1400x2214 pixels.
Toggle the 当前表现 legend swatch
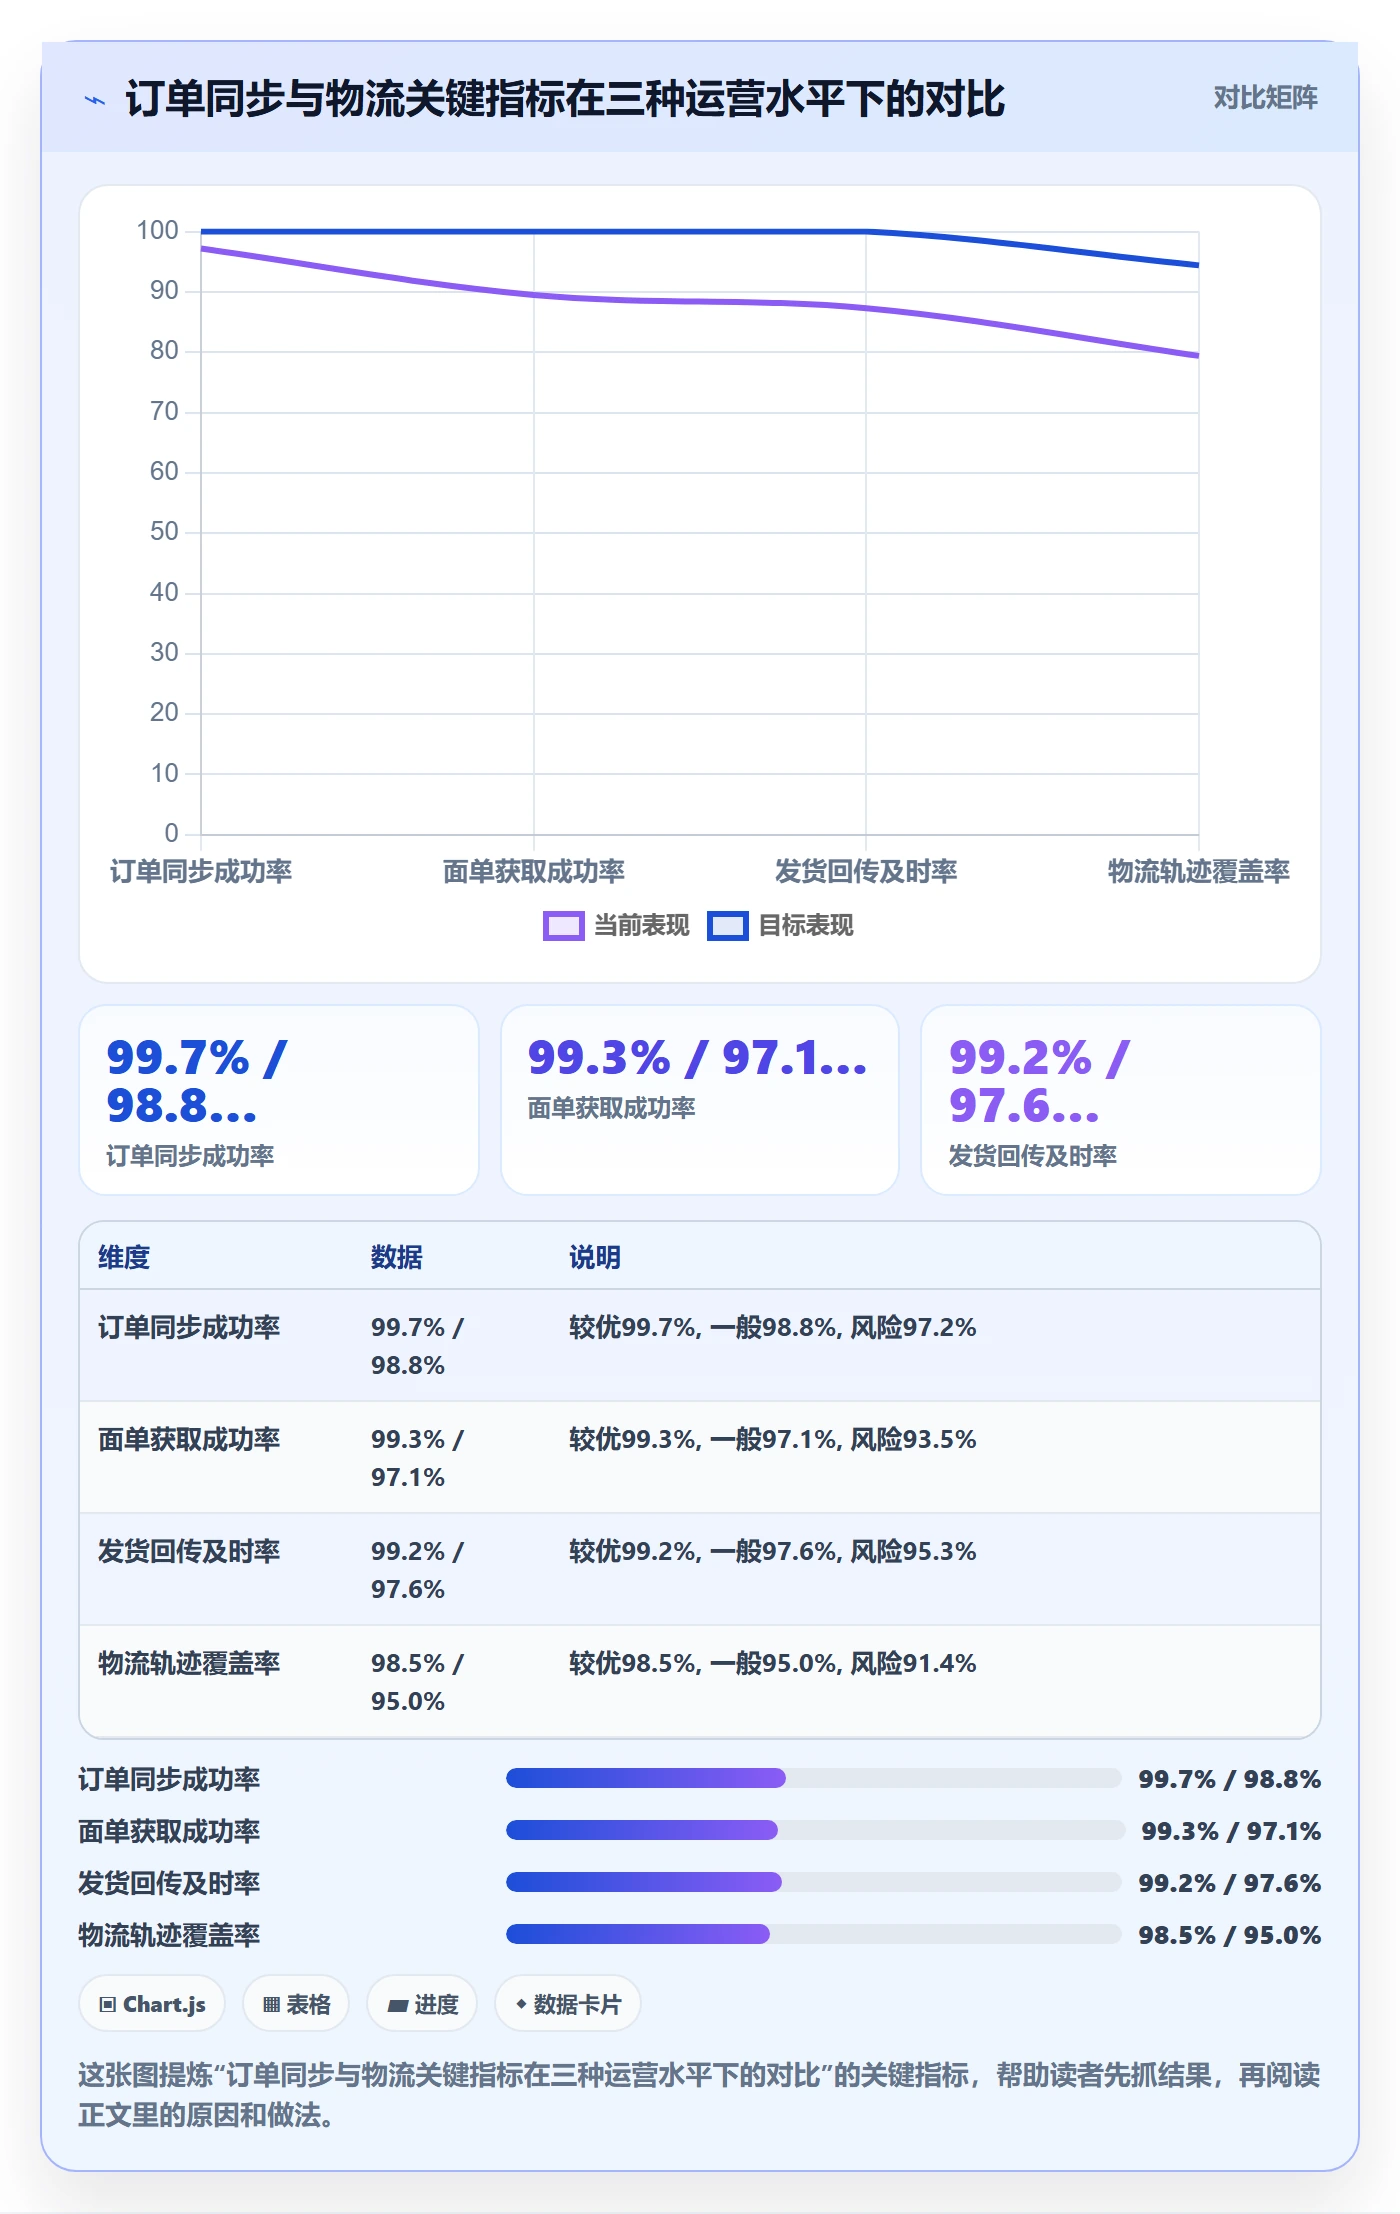(563, 926)
